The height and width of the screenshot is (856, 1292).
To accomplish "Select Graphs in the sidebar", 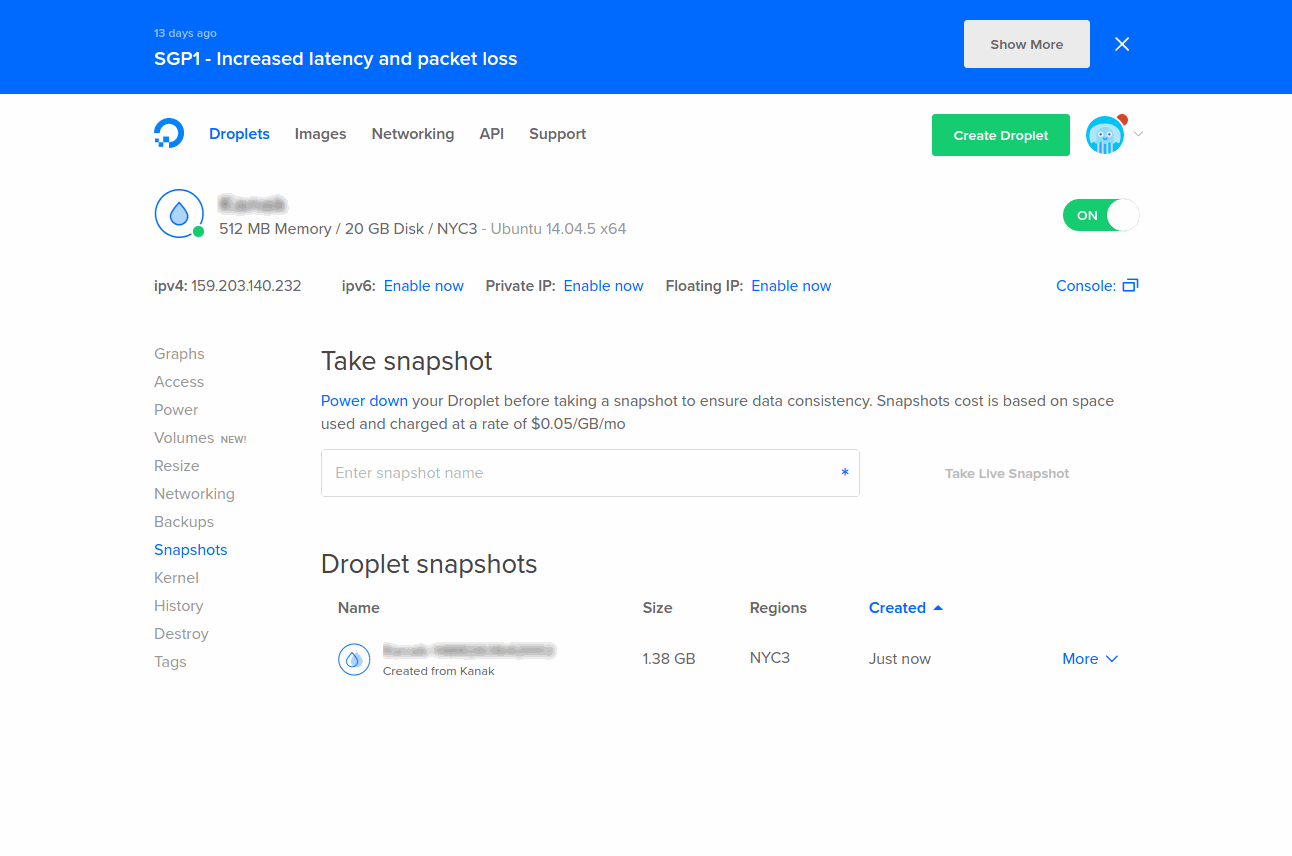I will tap(179, 354).
